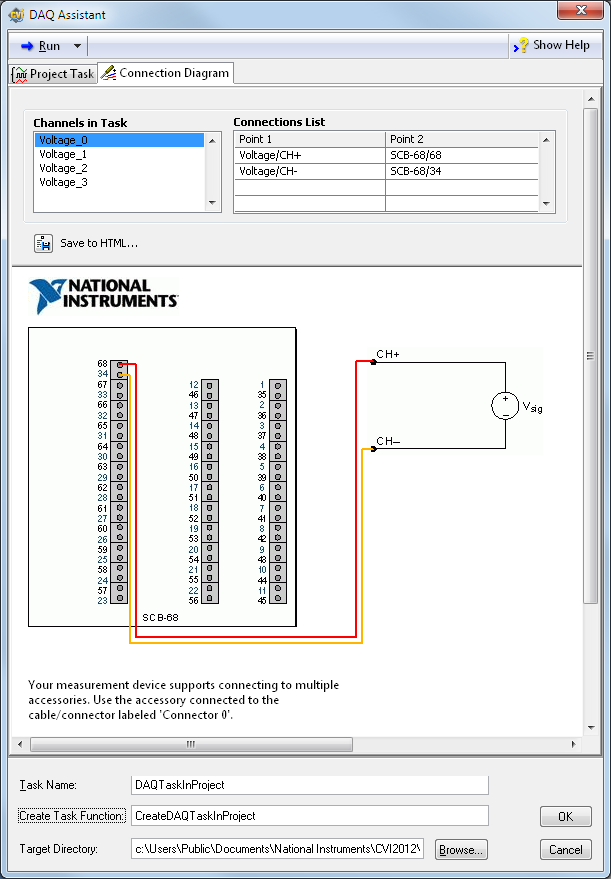611x879 pixels.
Task: Confirm with the OK button
Action: (565, 817)
